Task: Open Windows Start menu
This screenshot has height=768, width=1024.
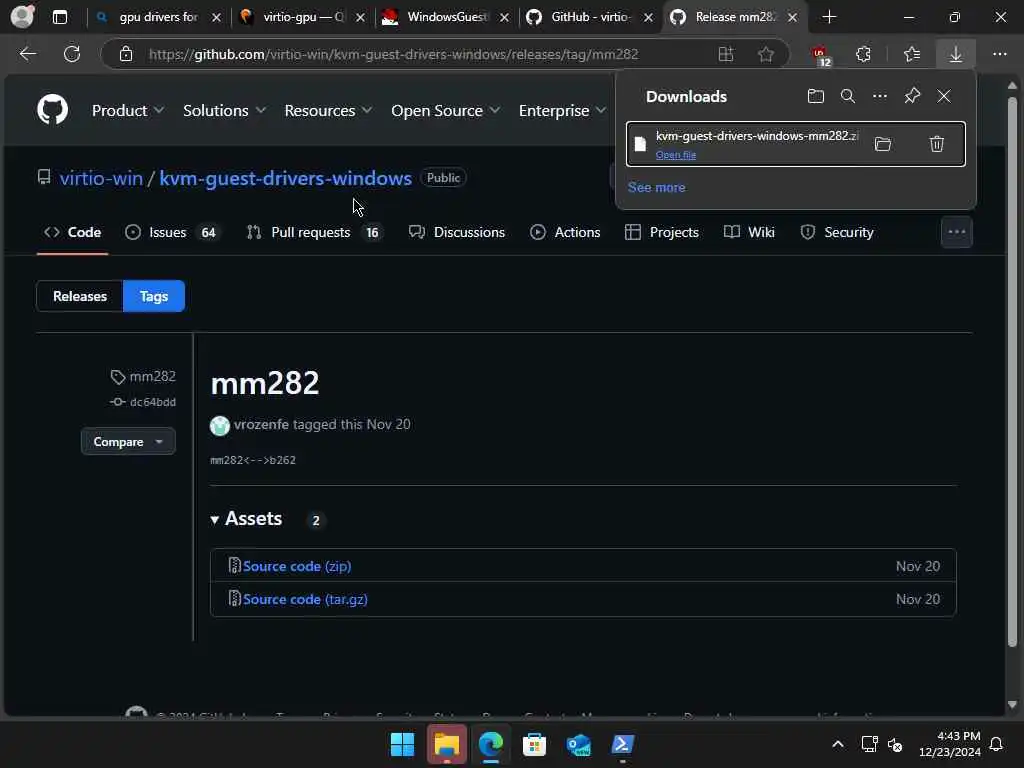Action: point(402,744)
